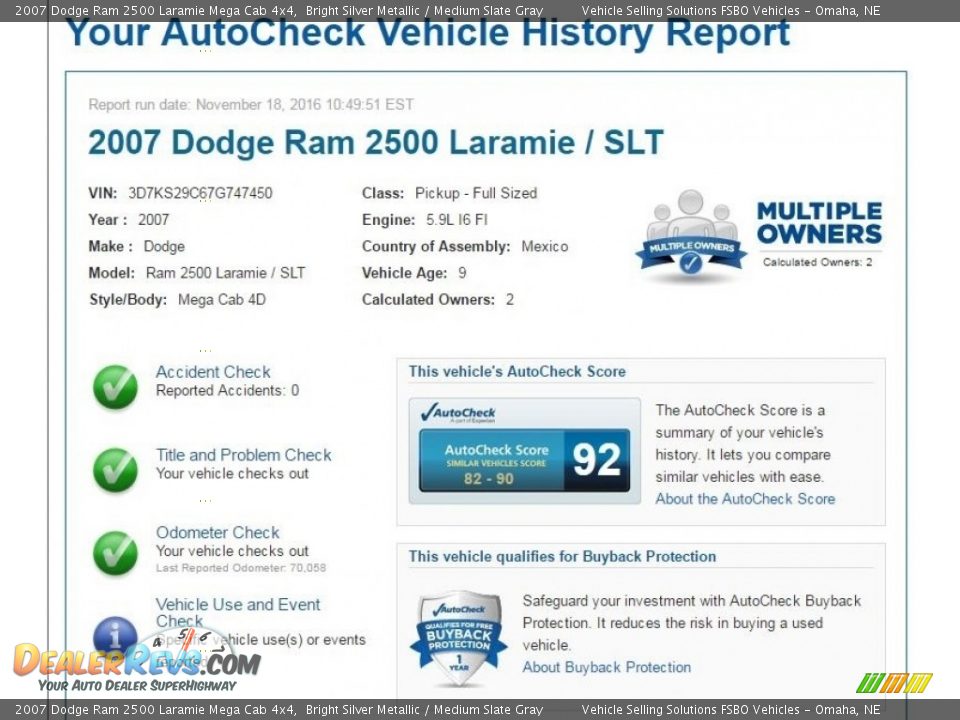Click the Title and Problem Check checkmark icon
The height and width of the screenshot is (720, 960).
114,469
